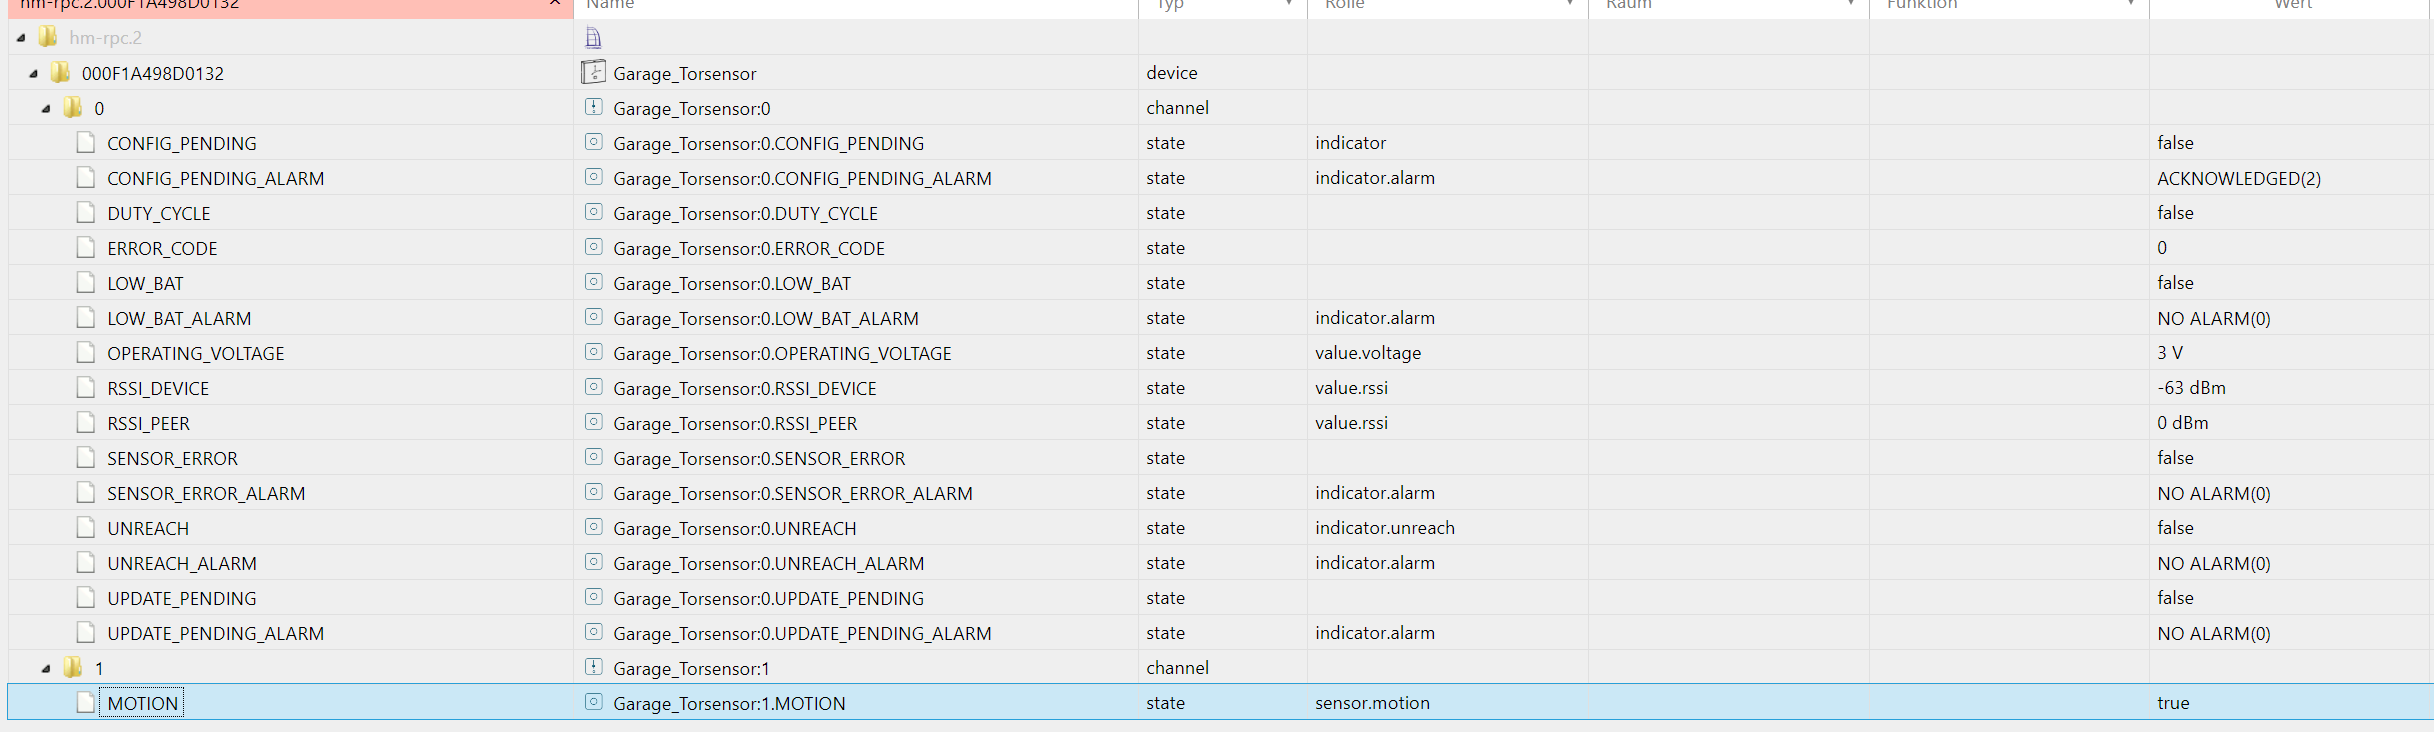
Task: Click the 000F1A498D0132 folder icon
Action: point(60,72)
